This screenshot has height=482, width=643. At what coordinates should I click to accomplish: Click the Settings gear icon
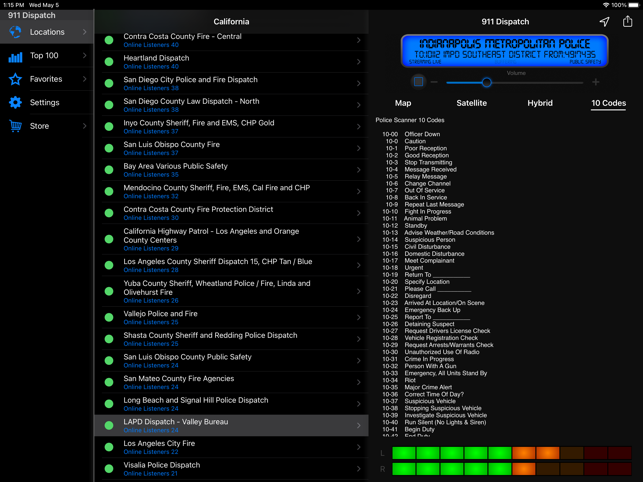click(x=15, y=103)
